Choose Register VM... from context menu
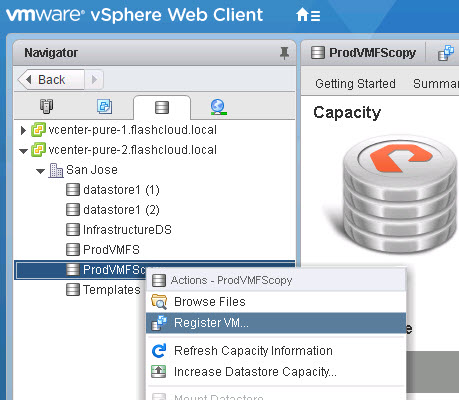This screenshot has height=400, width=459. (276, 323)
